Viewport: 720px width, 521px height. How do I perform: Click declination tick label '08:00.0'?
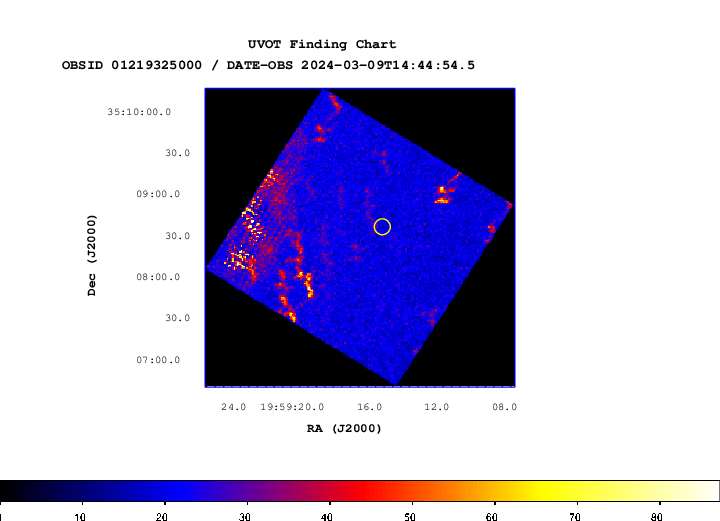pos(158,277)
